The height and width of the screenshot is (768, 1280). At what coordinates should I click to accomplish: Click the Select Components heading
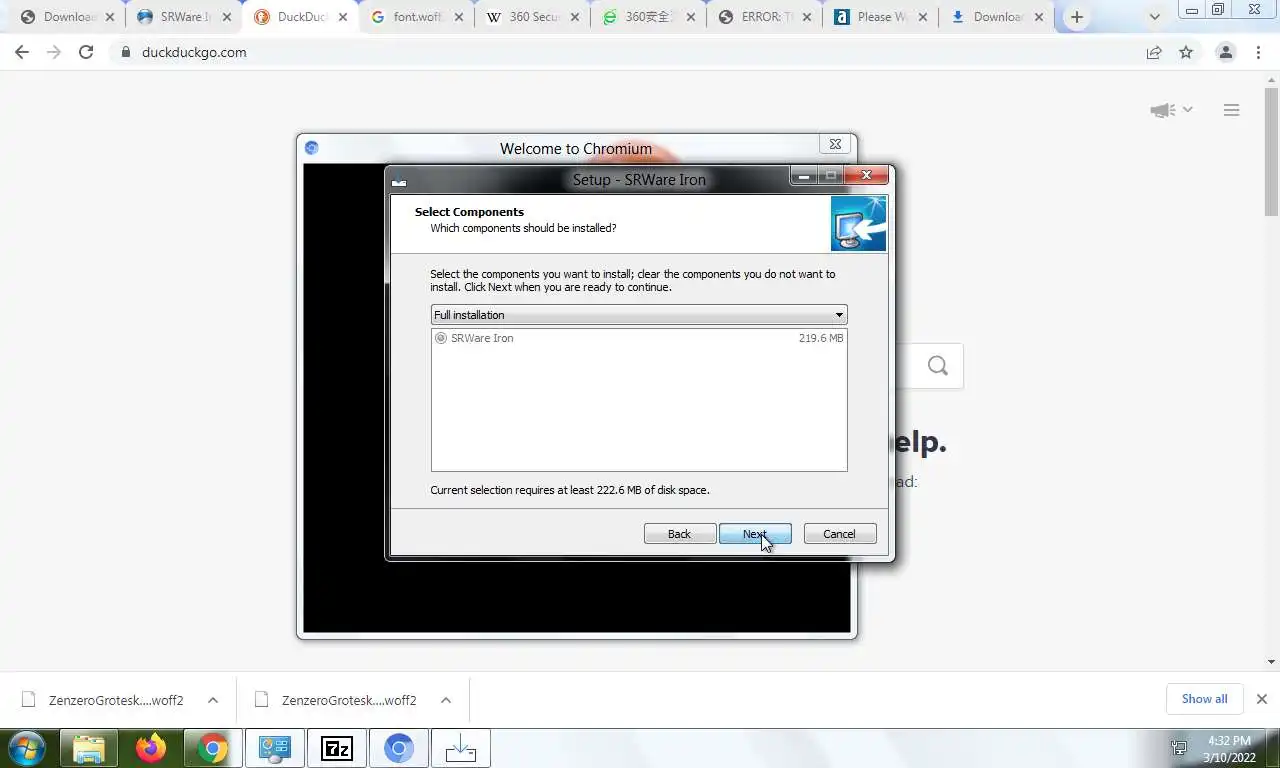pyautogui.click(x=469, y=212)
